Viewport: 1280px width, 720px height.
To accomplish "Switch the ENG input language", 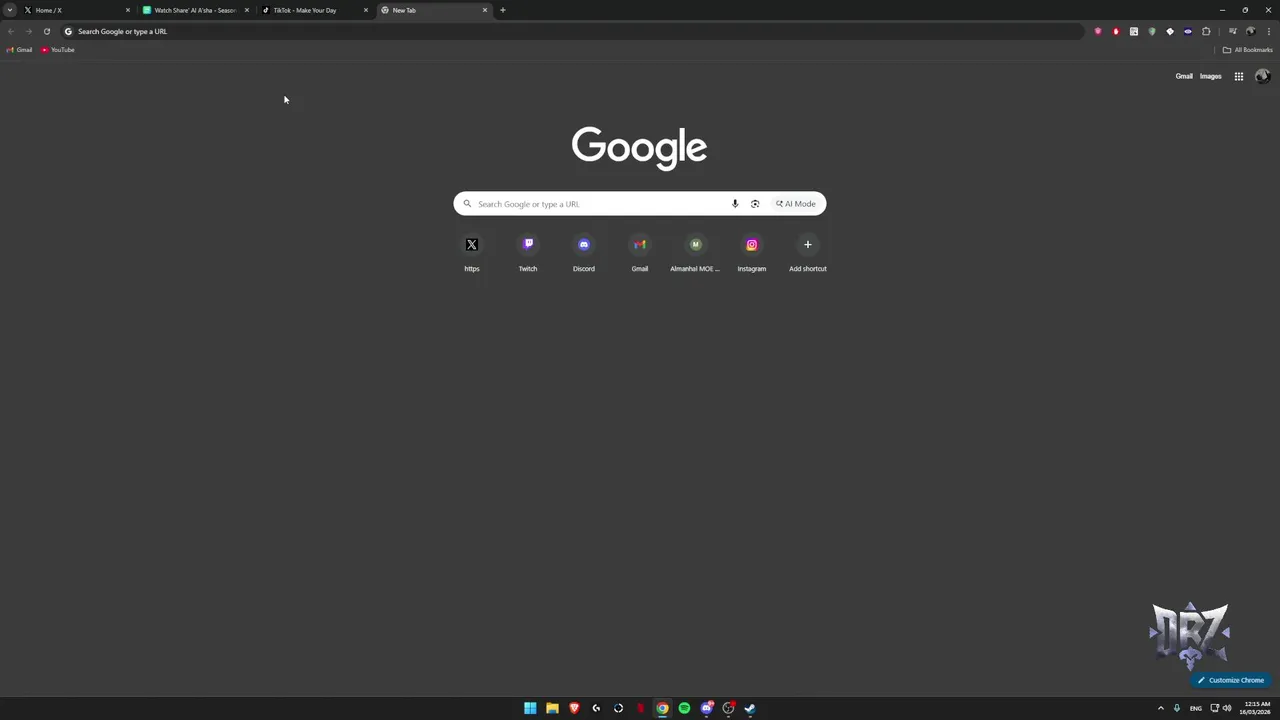I will point(1196,708).
